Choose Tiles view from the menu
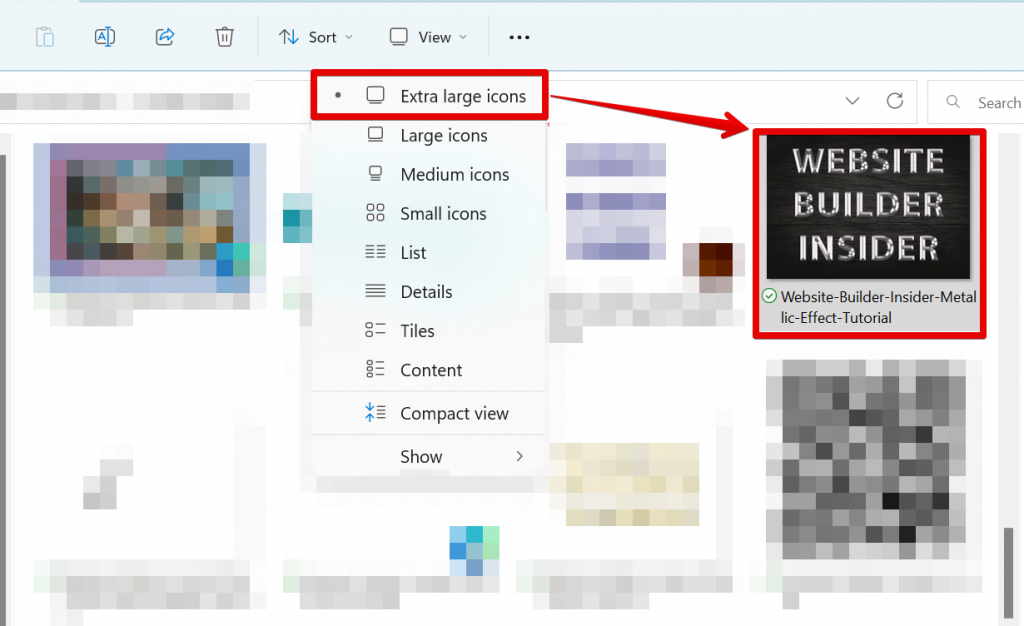The image size is (1024, 626). pos(419,330)
